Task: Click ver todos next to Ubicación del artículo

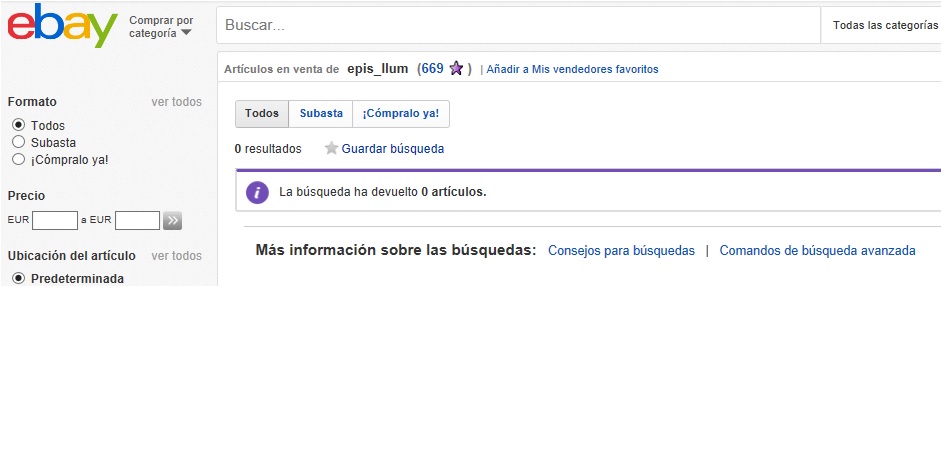Action: coord(177,256)
